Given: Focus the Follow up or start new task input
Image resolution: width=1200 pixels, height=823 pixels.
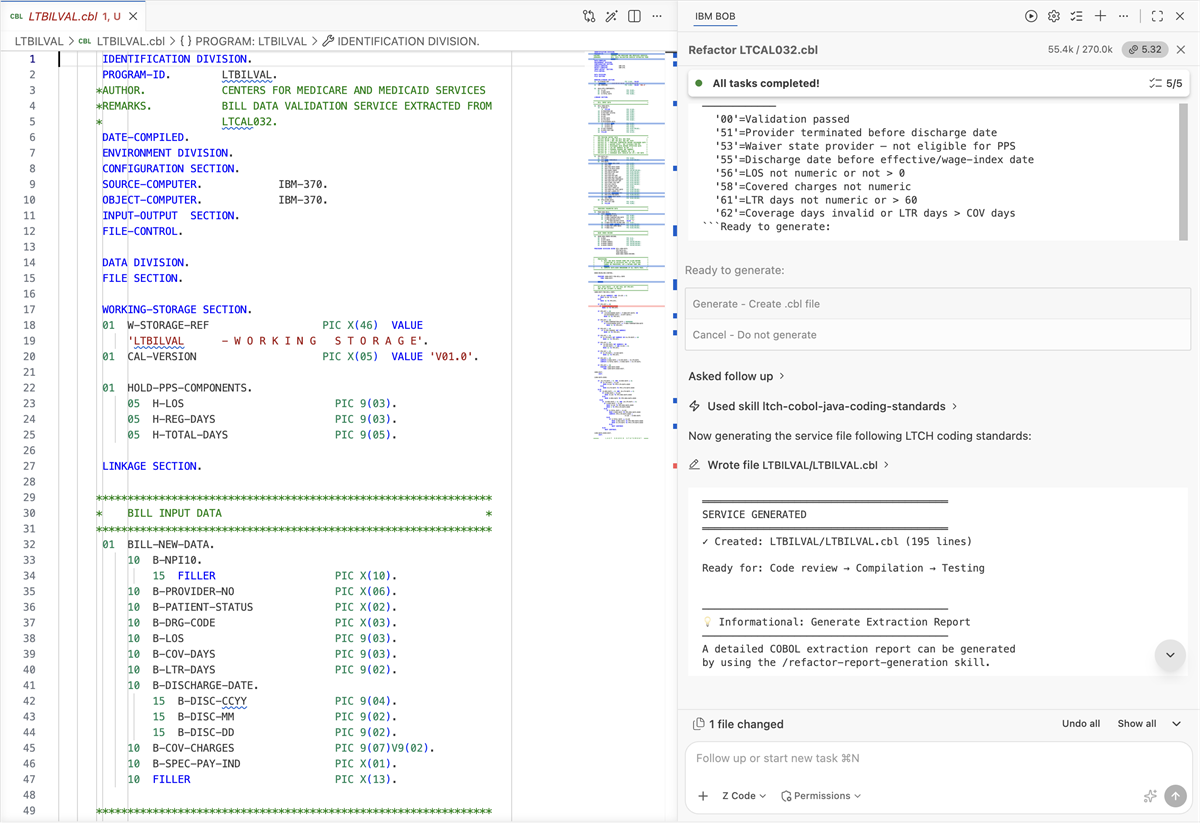Looking at the screenshot, I should (x=938, y=758).
